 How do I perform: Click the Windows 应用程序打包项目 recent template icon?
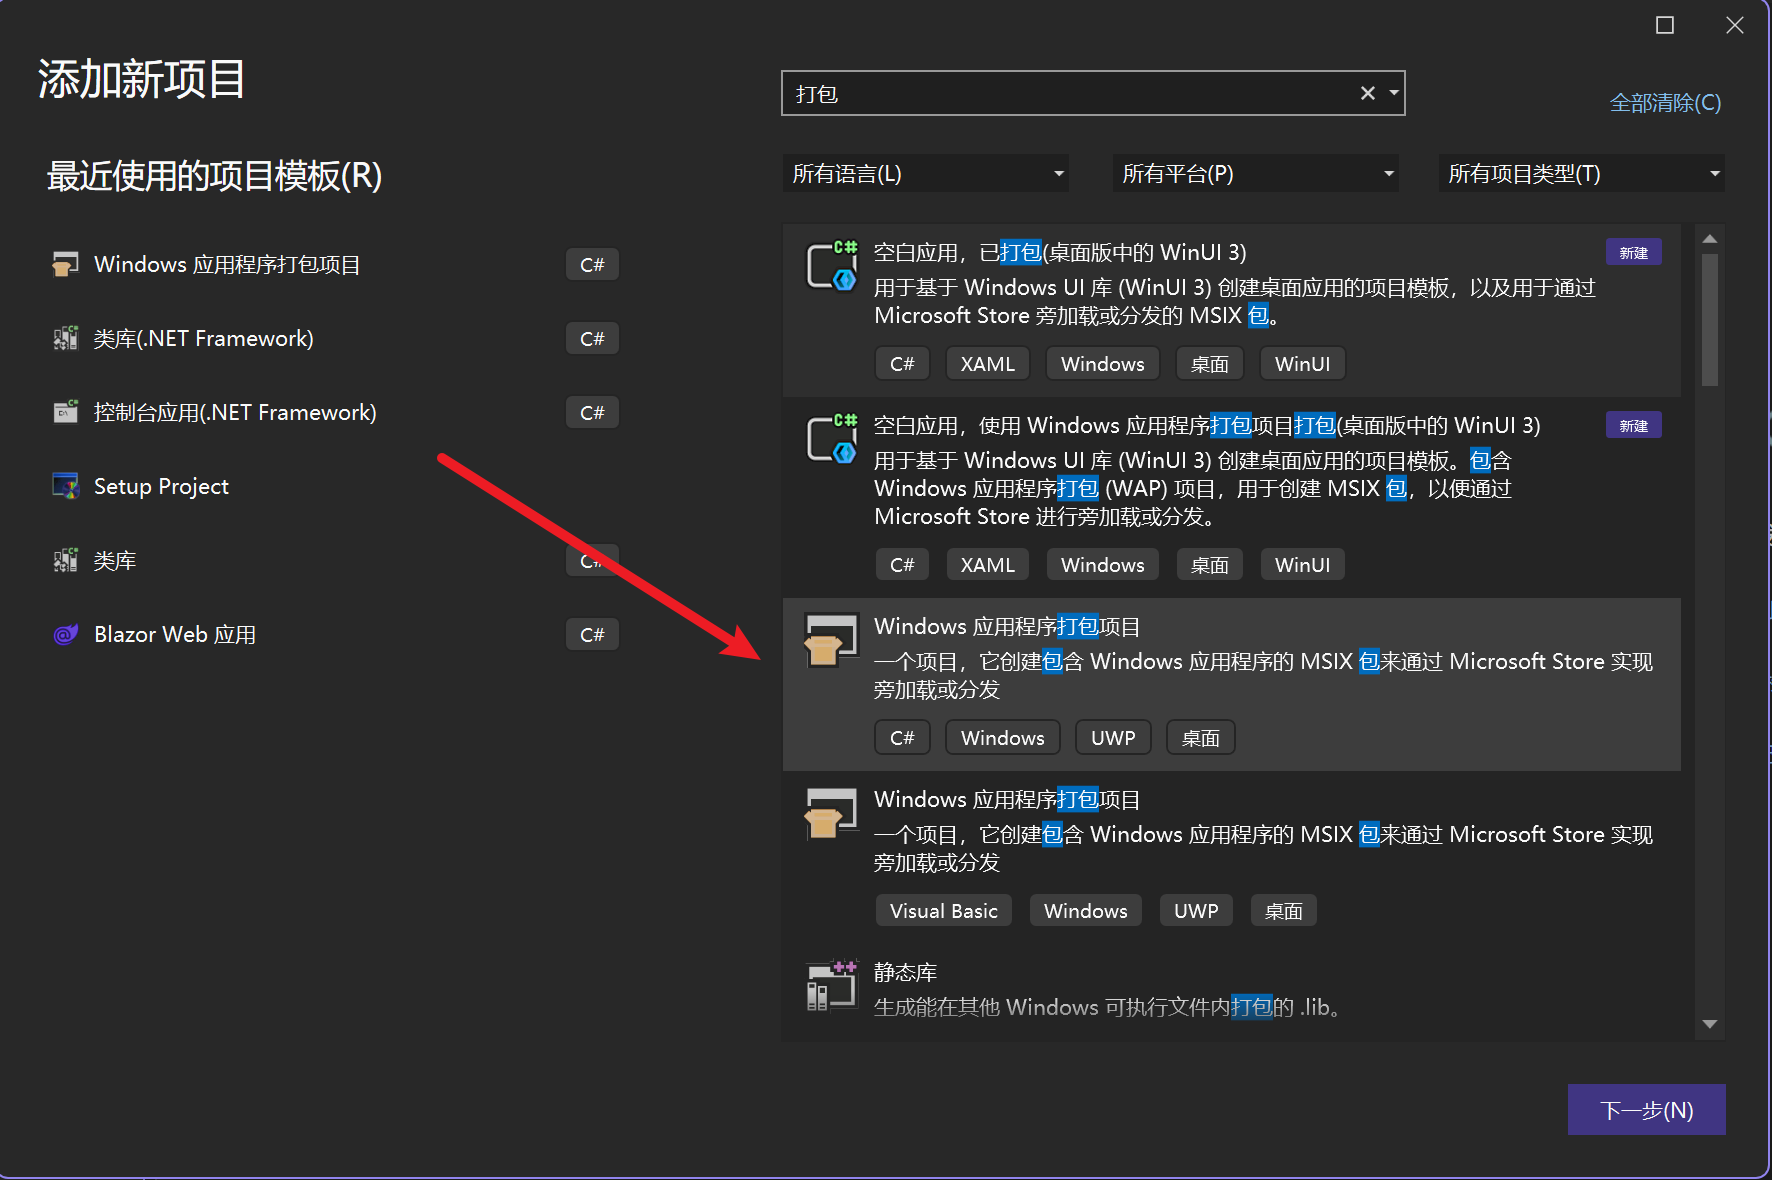pos(65,265)
